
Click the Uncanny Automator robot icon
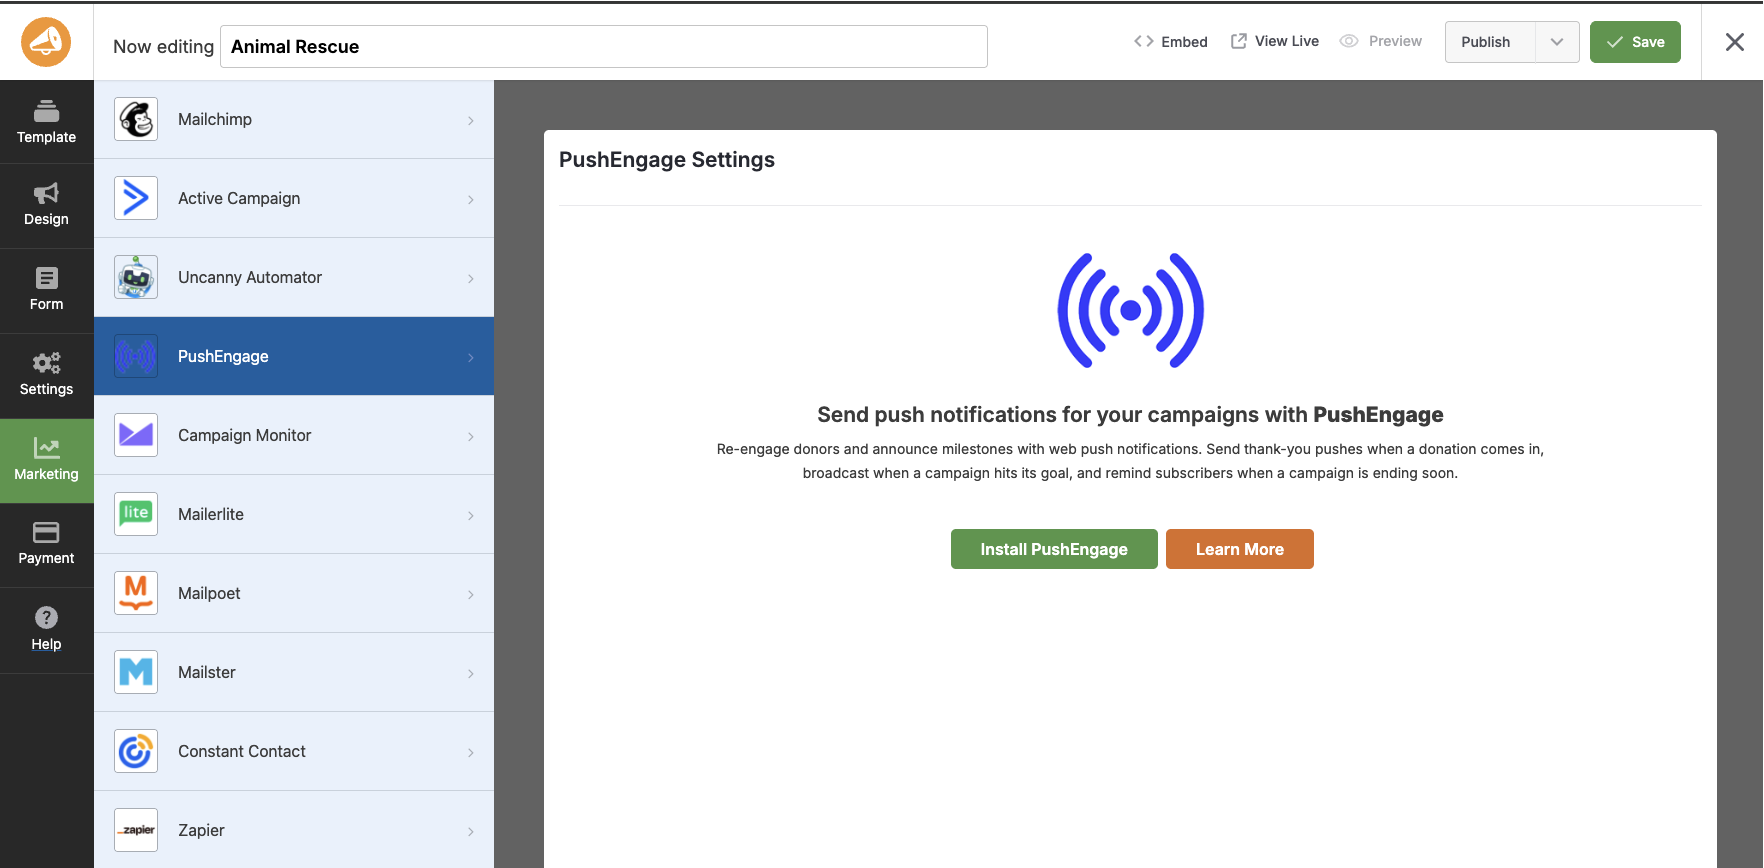point(136,277)
